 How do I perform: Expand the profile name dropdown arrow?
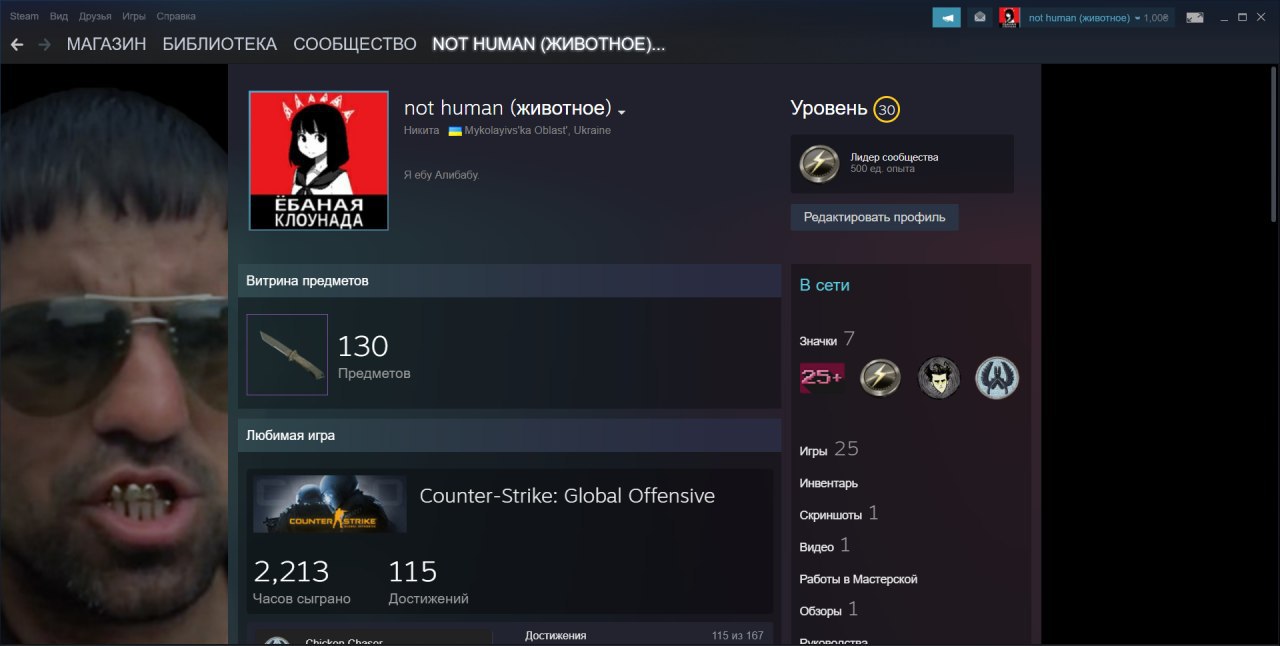622,111
